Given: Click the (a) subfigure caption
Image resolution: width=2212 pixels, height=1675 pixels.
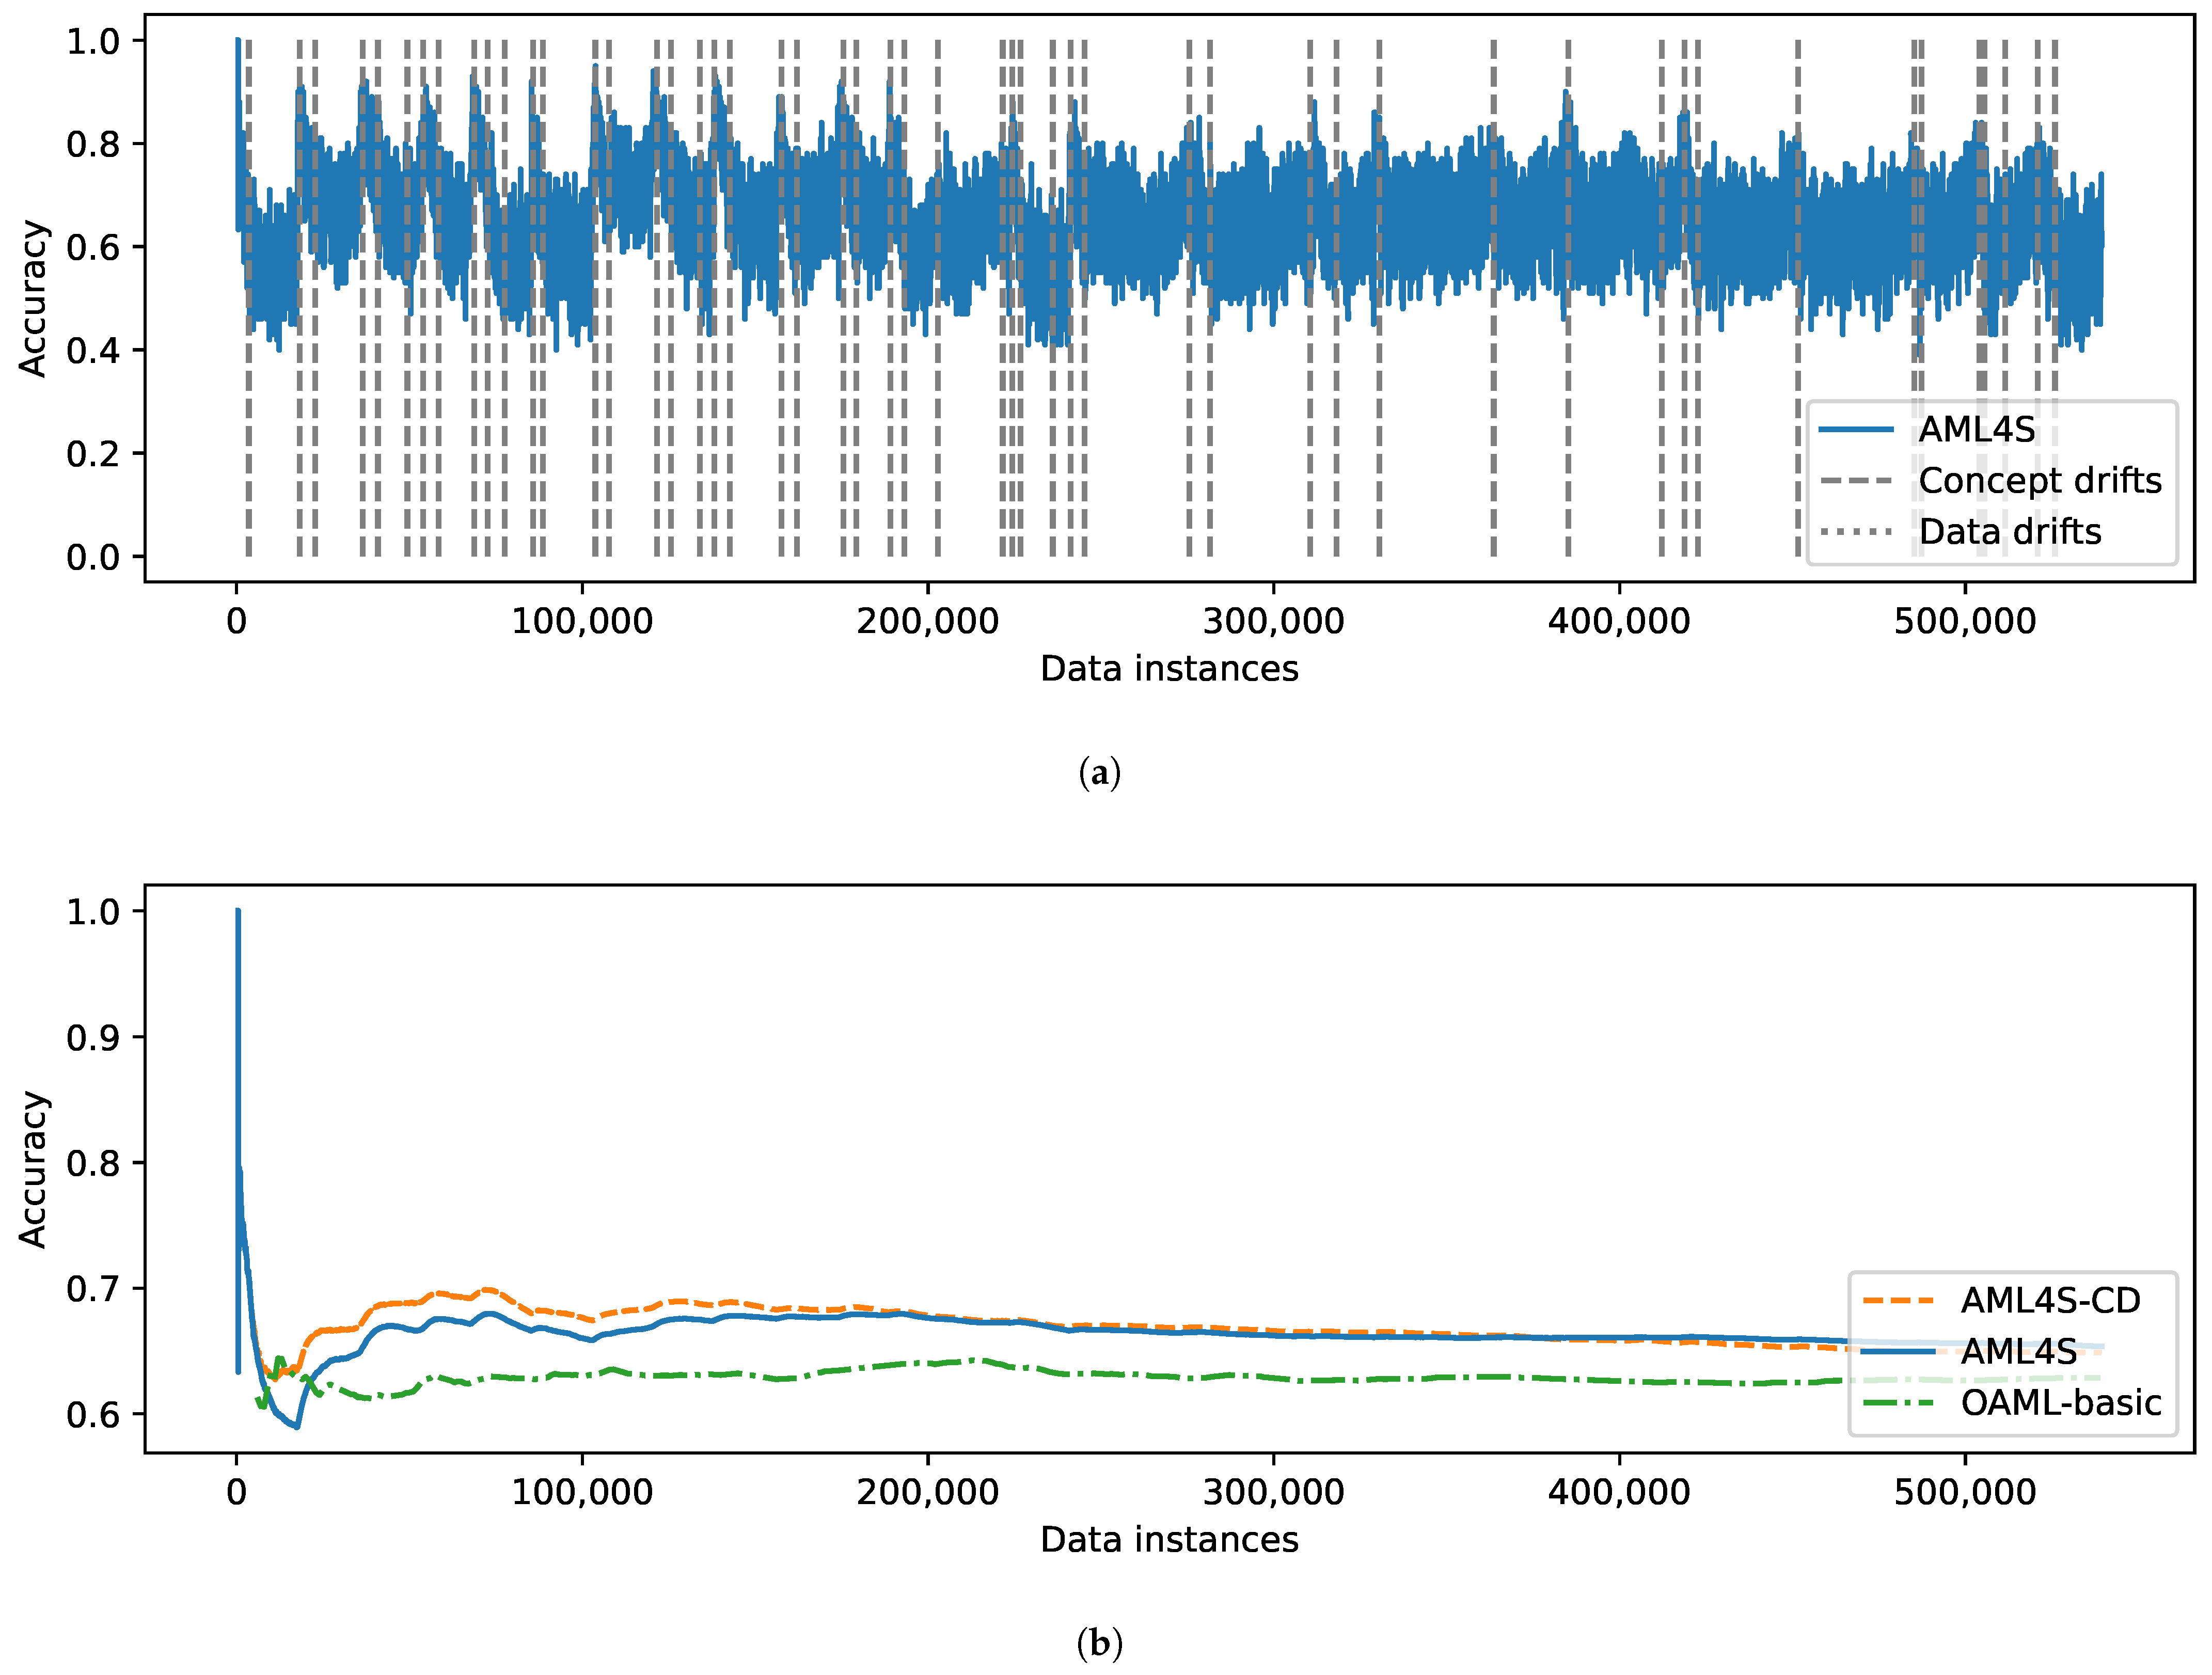Looking at the screenshot, I should [1100, 773].
